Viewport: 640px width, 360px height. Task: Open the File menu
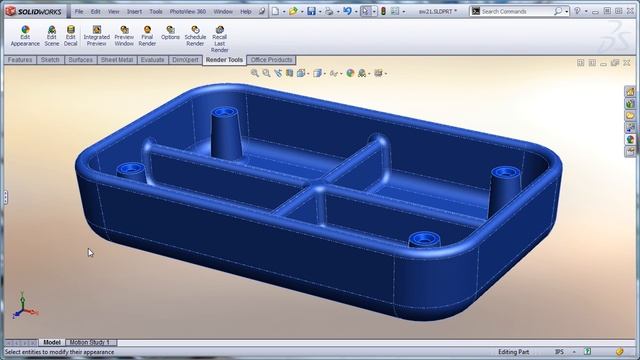(79, 11)
